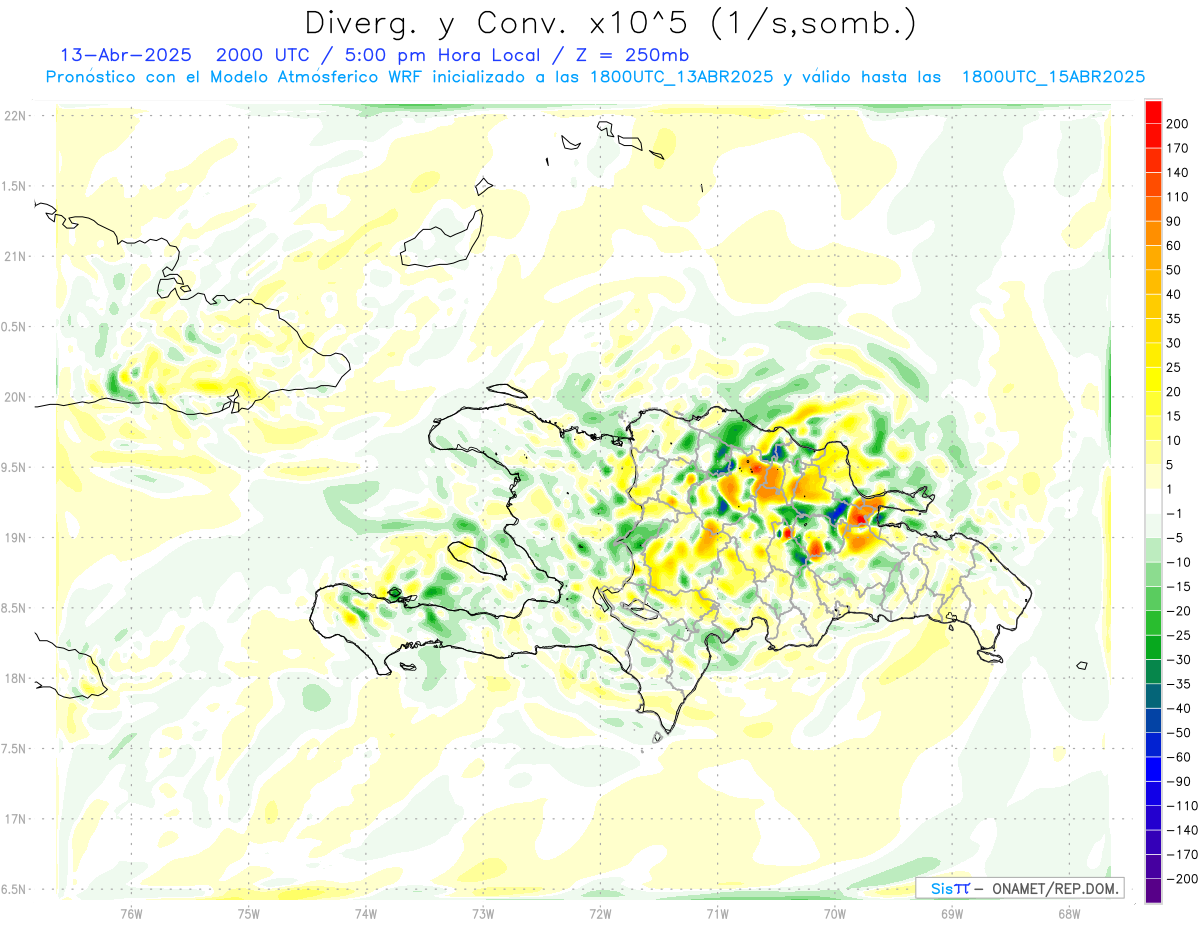Viewport: 1200px width, 927px height.
Task: Click the '68W' longitude label
Action: point(1068,913)
